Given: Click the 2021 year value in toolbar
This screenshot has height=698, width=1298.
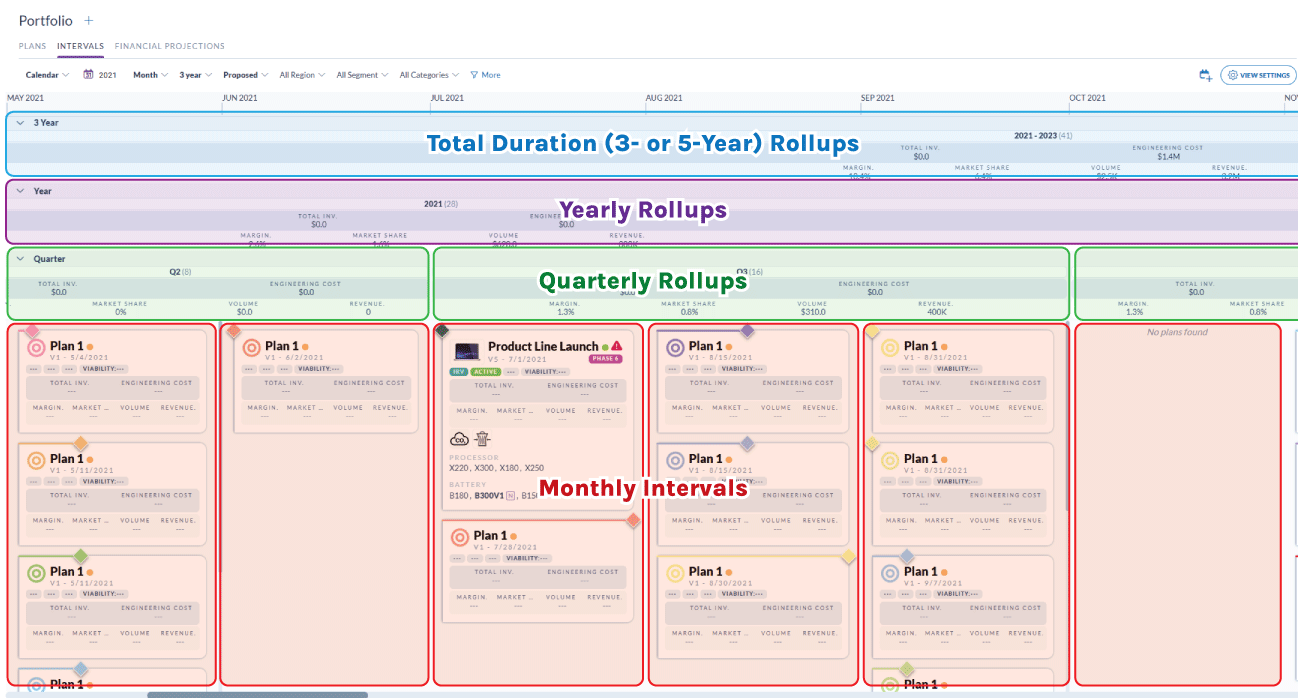Looking at the screenshot, I should pyautogui.click(x=107, y=75).
